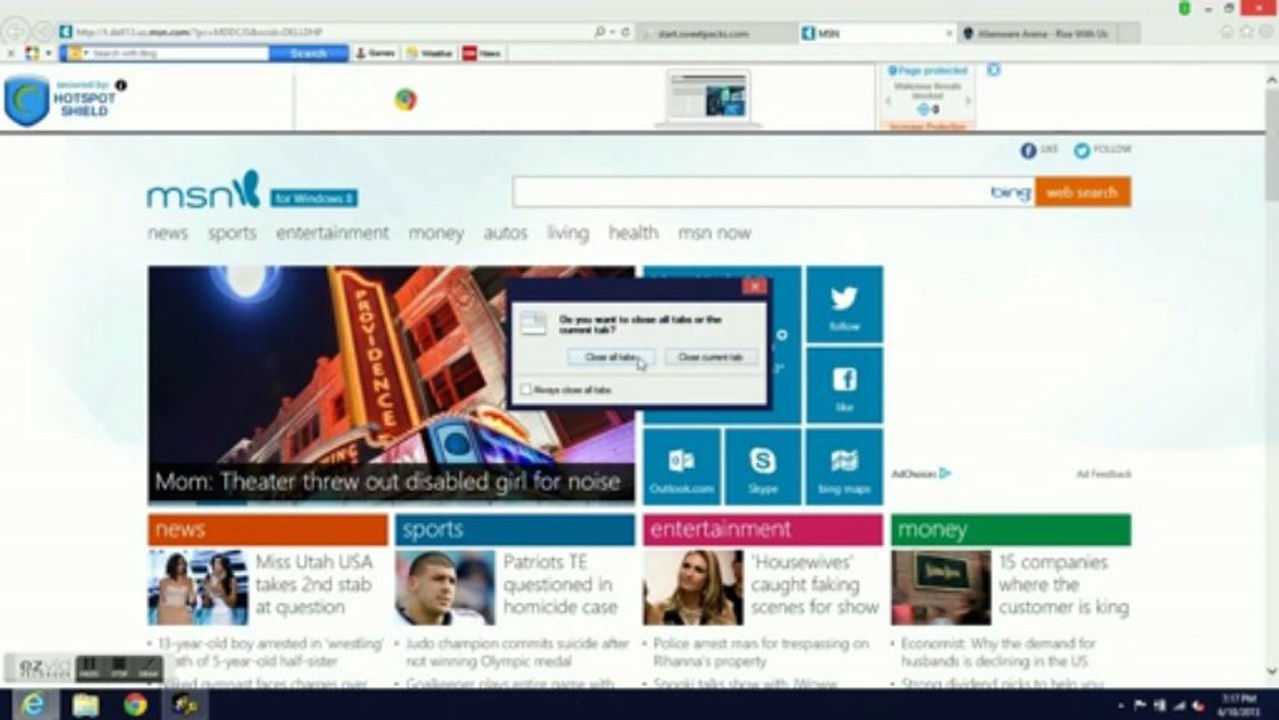1279x720 pixels.
Task: Open the sports link in MSN navigation
Action: point(232,233)
